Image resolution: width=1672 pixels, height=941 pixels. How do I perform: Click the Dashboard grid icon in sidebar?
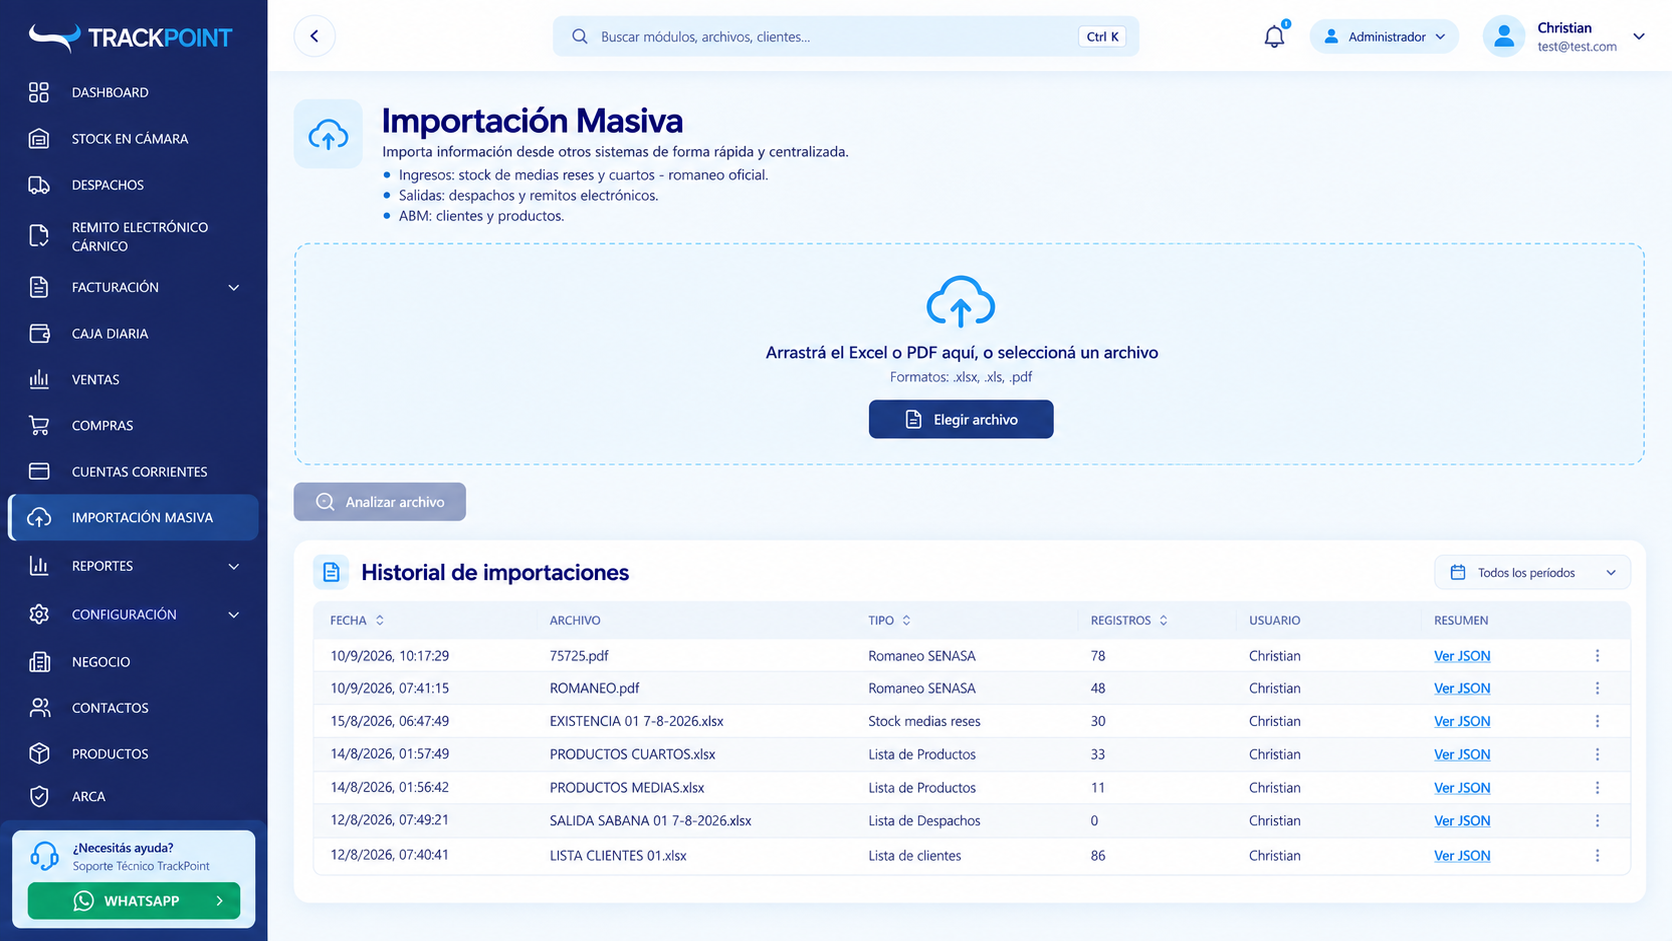(x=39, y=92)
